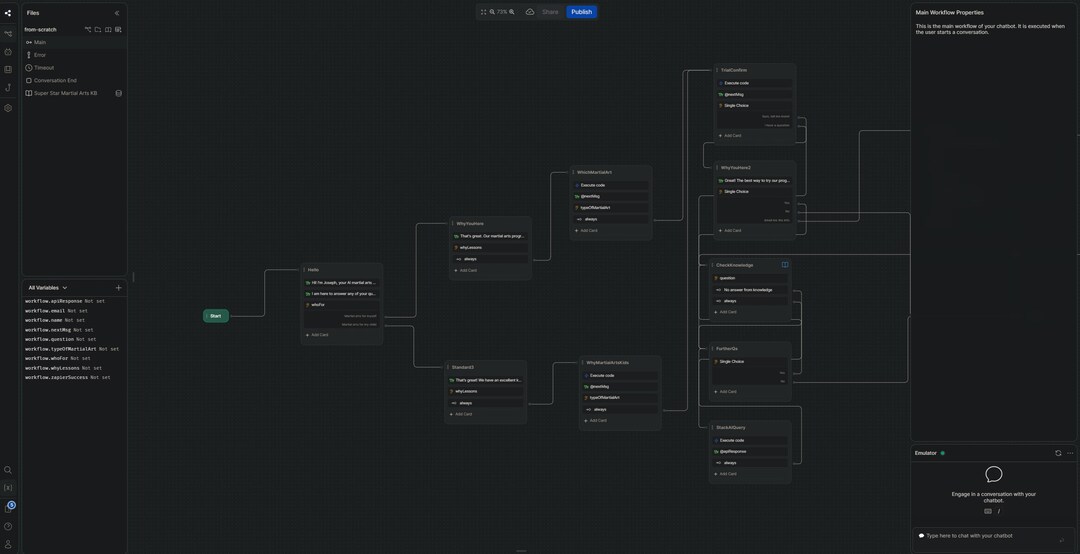Image resolution: width=1080 pixels, height=554 pixels.
Task: Select the Conversation End workflow
Action: tap(74, 81)
